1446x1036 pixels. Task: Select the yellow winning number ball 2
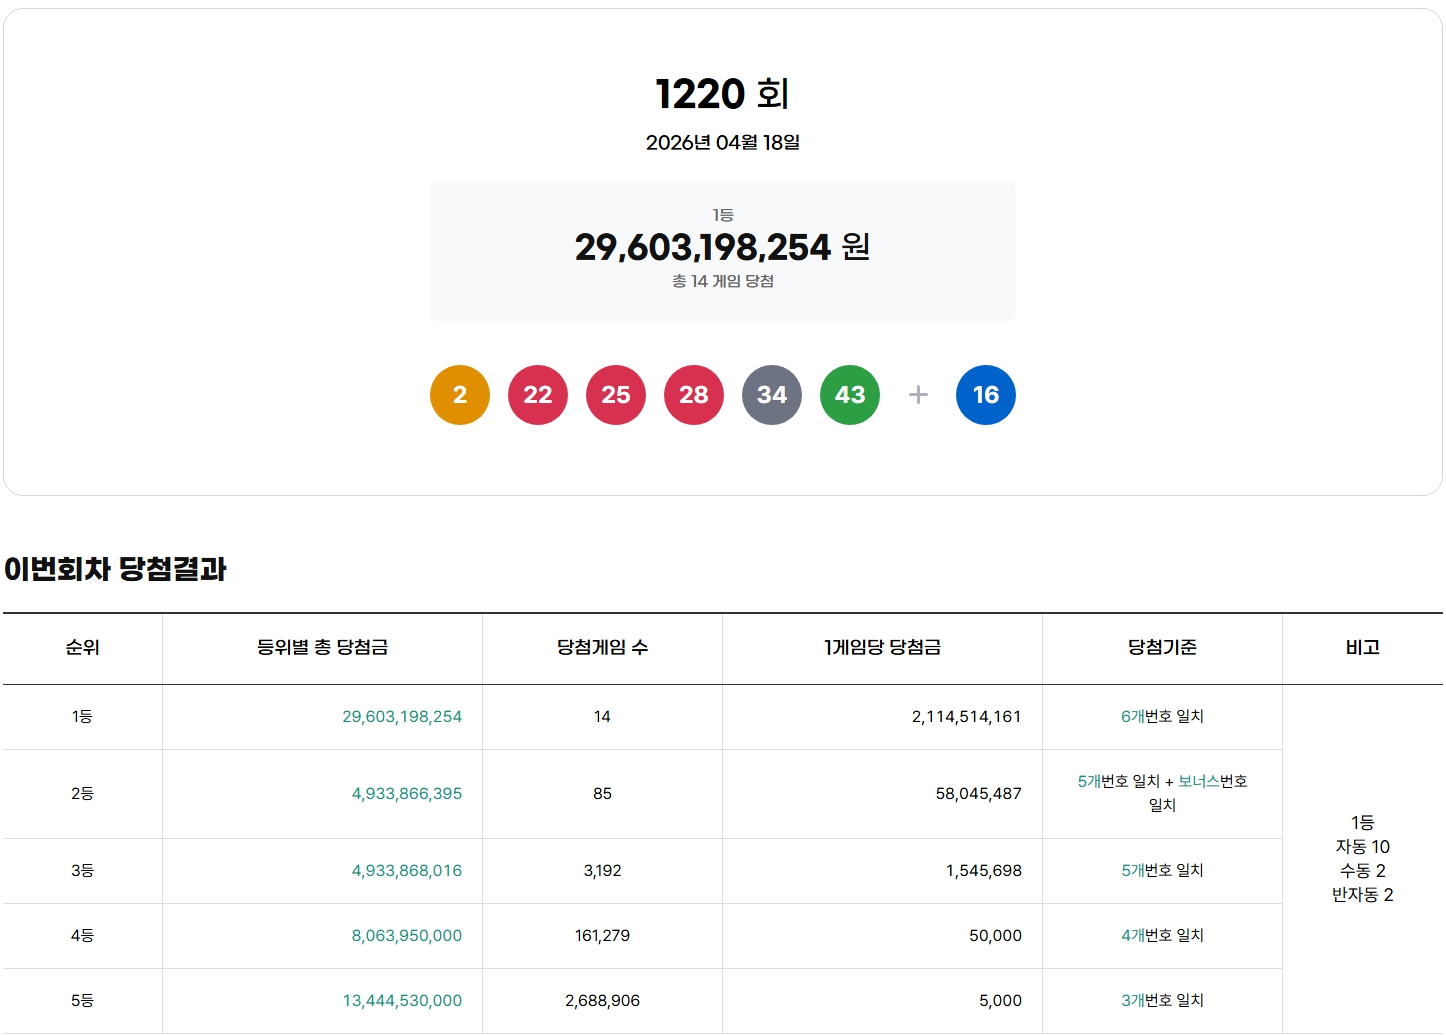(459, 395)
